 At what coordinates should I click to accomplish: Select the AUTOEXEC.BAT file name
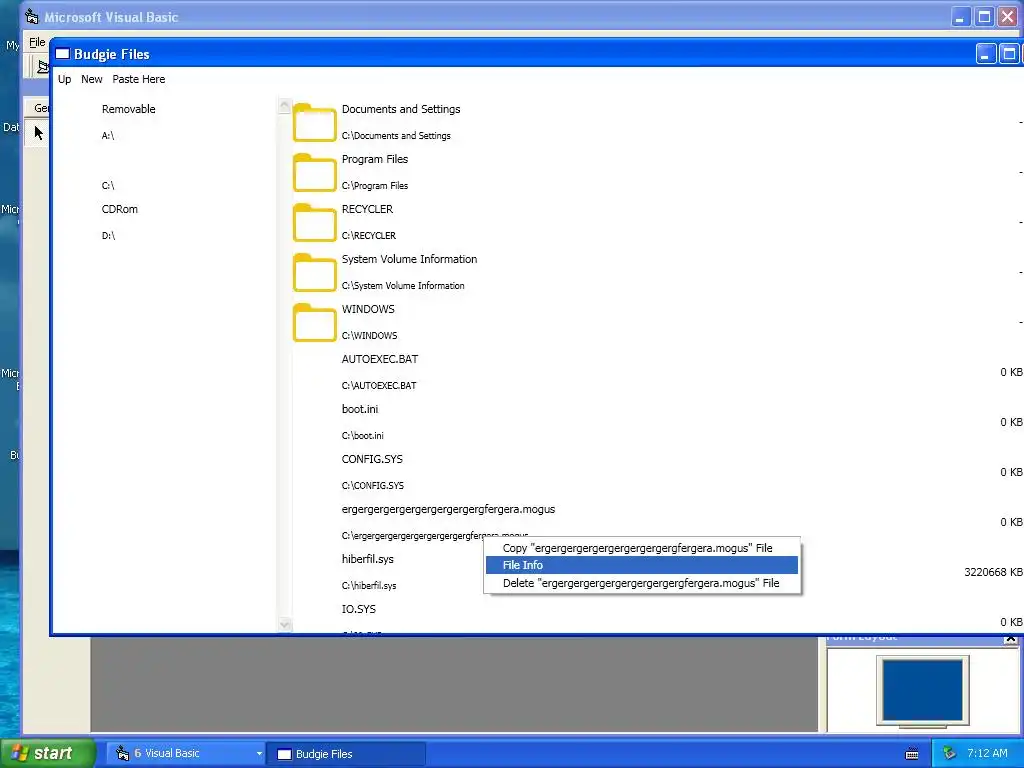tap(379, 359)
